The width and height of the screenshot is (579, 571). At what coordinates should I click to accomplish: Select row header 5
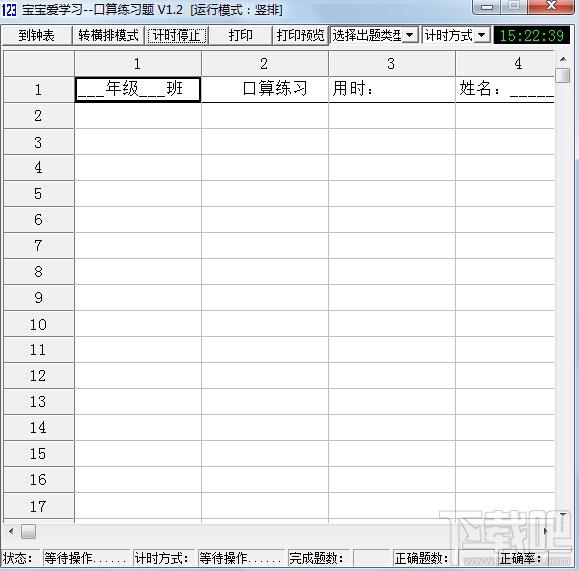coord(38,194)
